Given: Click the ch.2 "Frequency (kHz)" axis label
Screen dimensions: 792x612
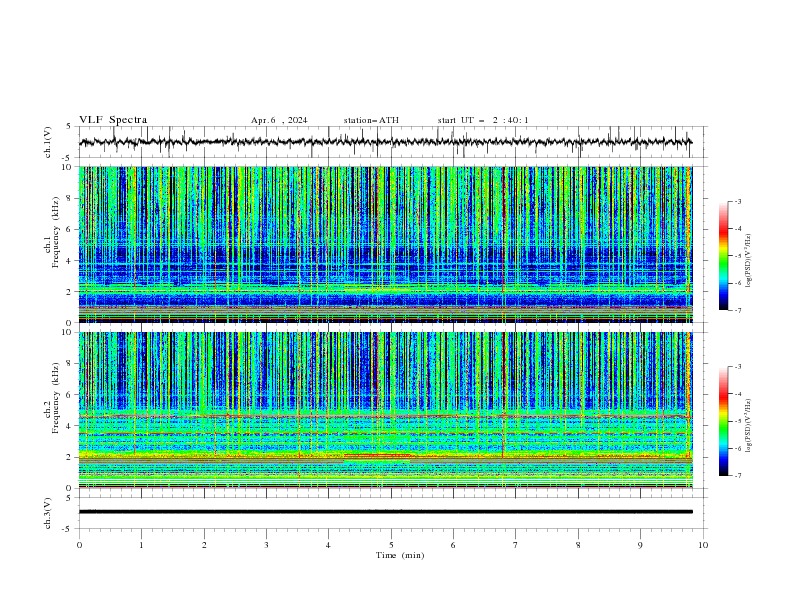Looking at the screenshot, I should click(x=55, y=397).
